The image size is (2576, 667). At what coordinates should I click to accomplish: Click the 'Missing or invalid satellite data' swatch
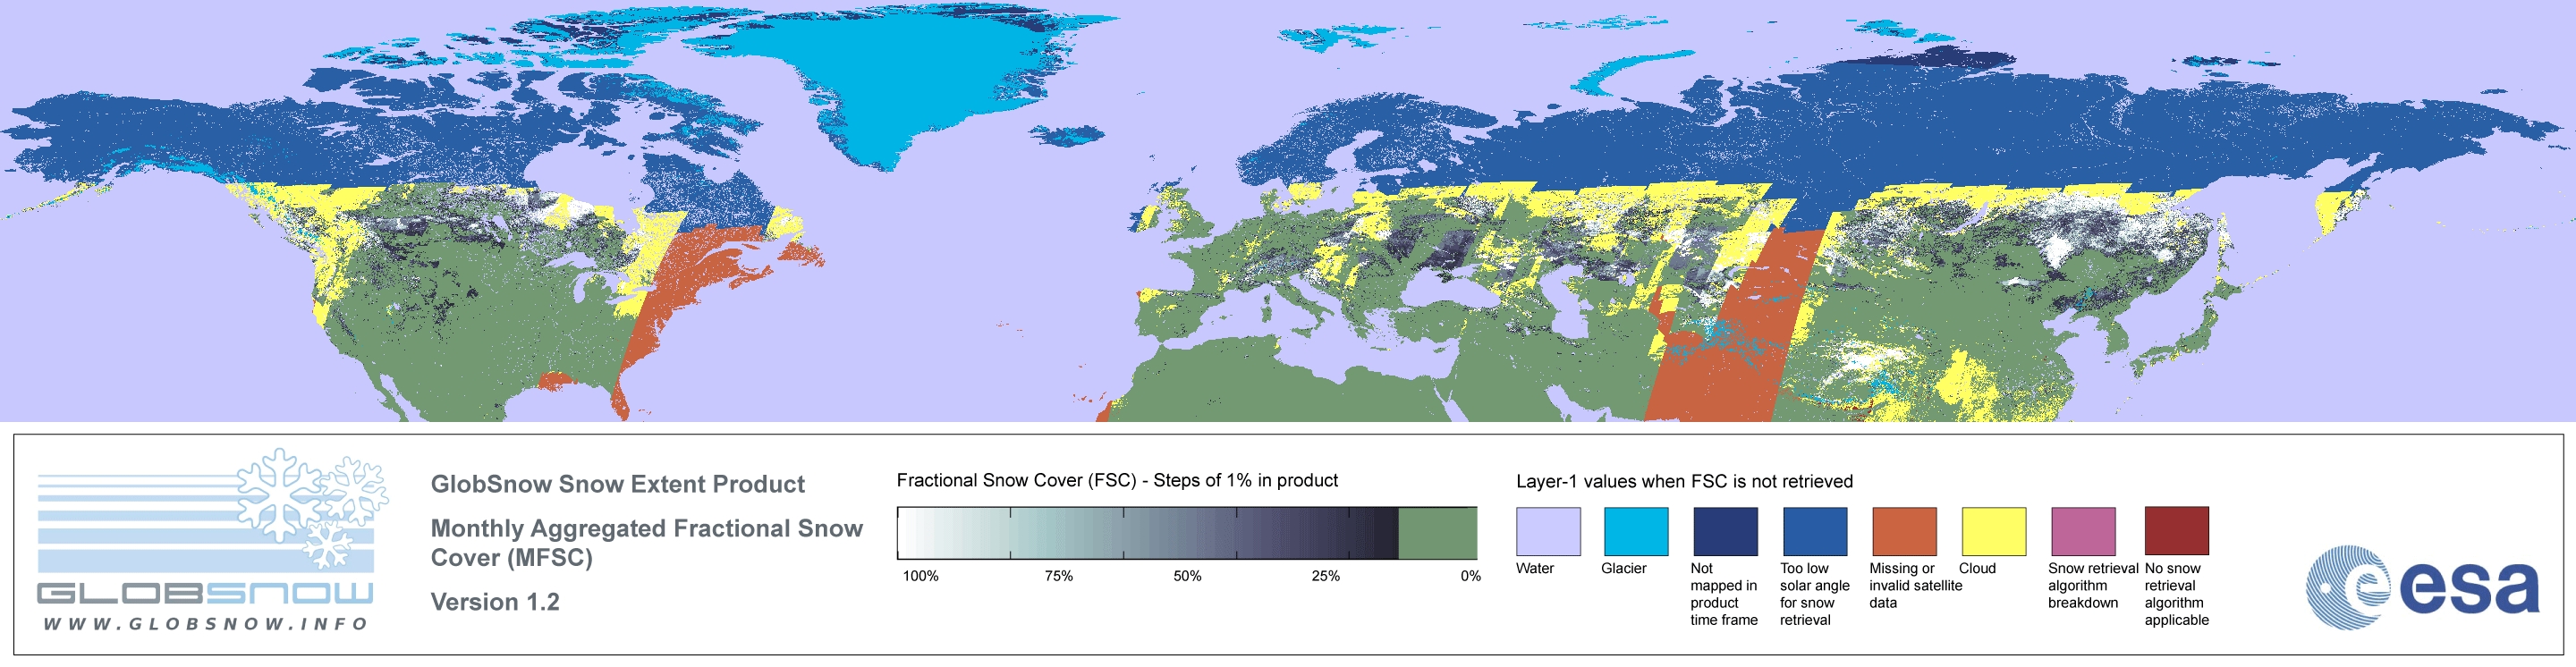1904,531
